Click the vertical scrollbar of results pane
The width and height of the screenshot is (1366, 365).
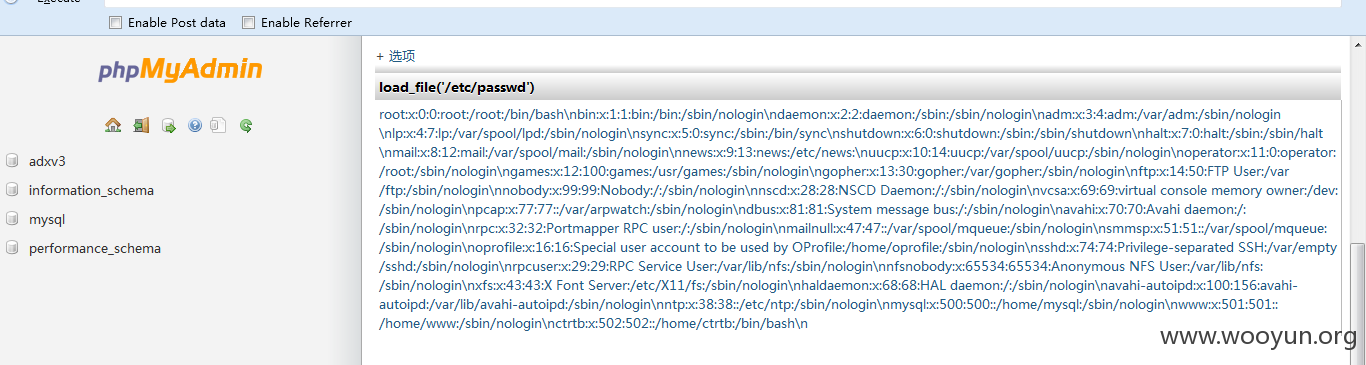tap(1357, 200)
